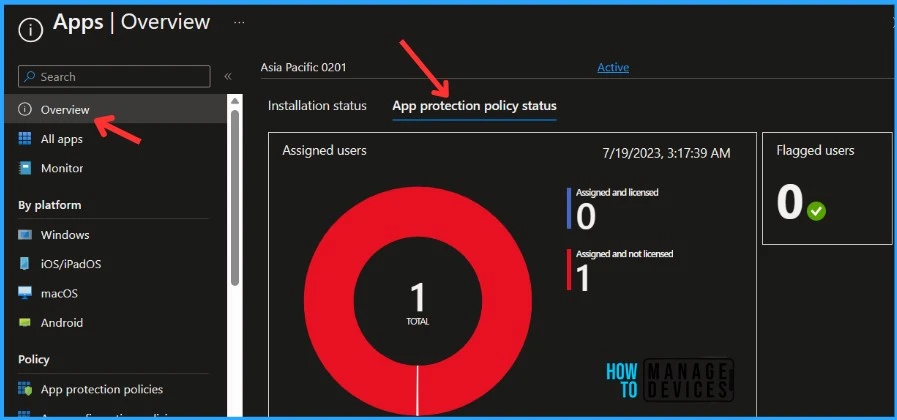Click the red donut chart ring
This screenshot has height=420, width=897.
(330, 300)
